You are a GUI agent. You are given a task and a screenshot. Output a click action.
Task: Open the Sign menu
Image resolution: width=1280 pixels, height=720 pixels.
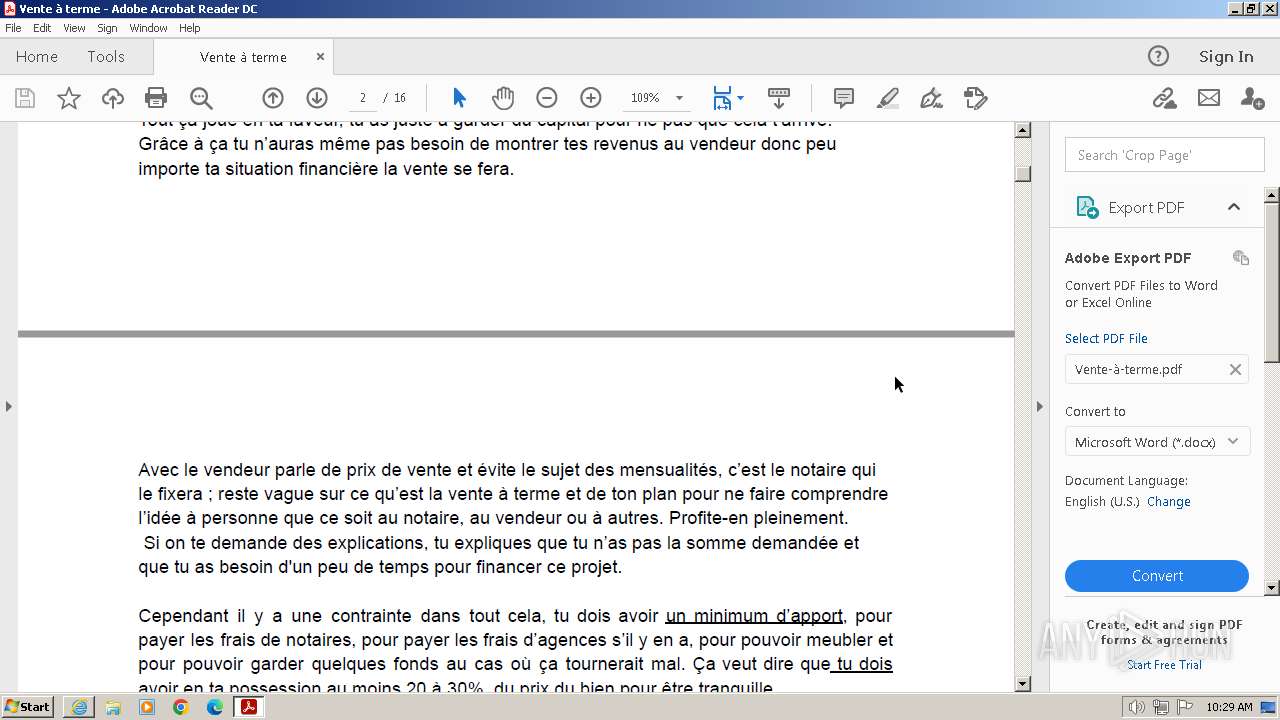point(107,28)
